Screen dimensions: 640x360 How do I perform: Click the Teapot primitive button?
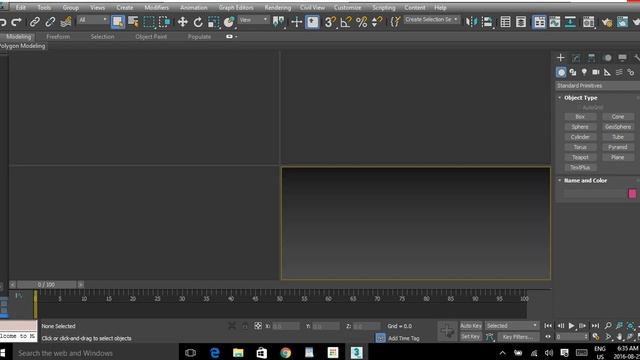pyautogui.click(x=580, y=157)
